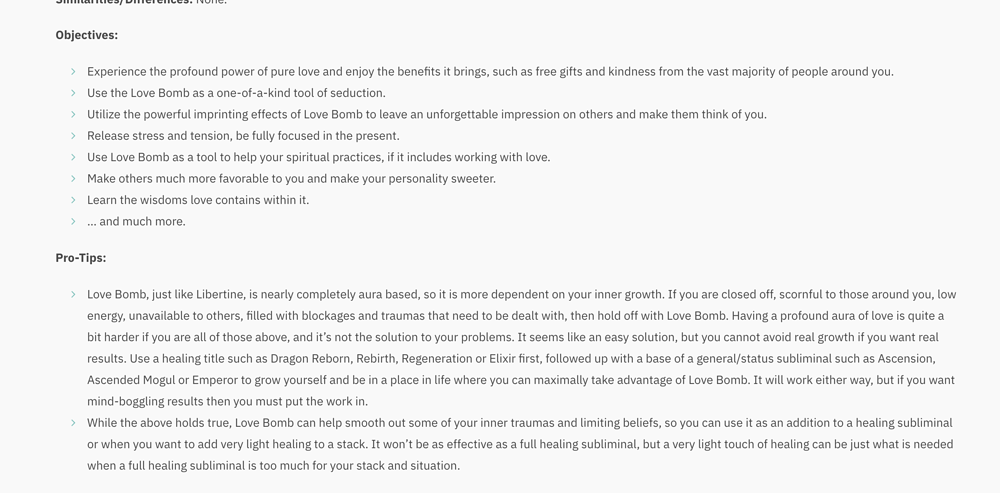Click chevron bullet beside 'Learn the wisdoms love'
This screenshot has width=1000, height=493.
coord(73,200)
